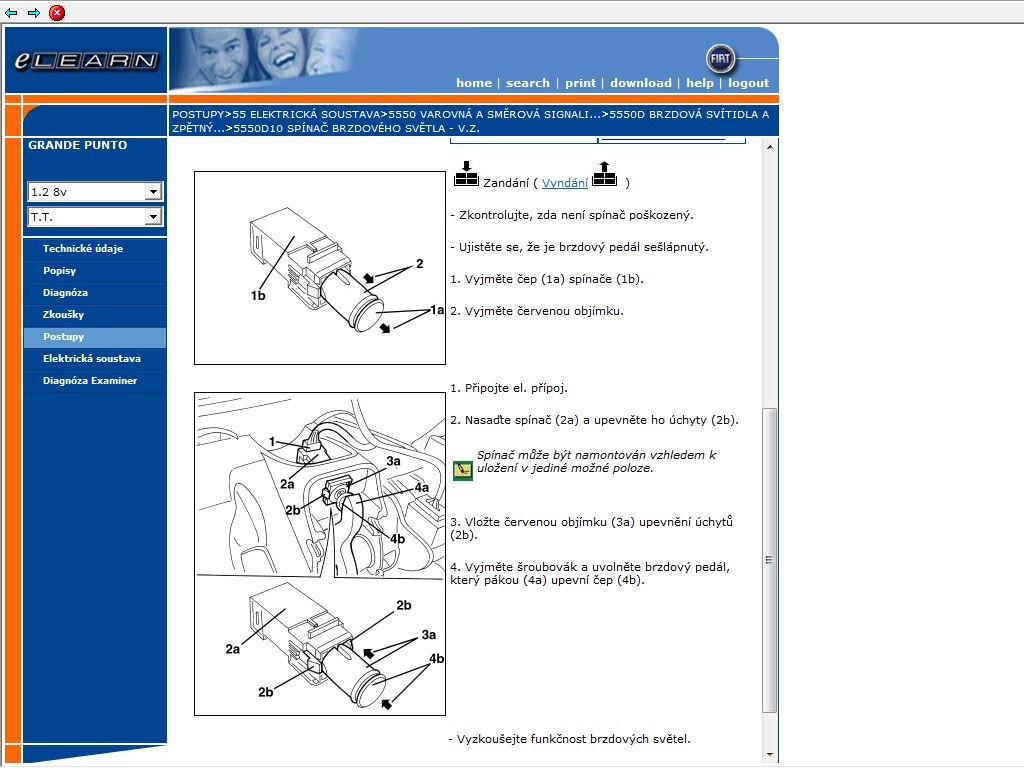Click the green note icon beside italic text

[462, 470]
